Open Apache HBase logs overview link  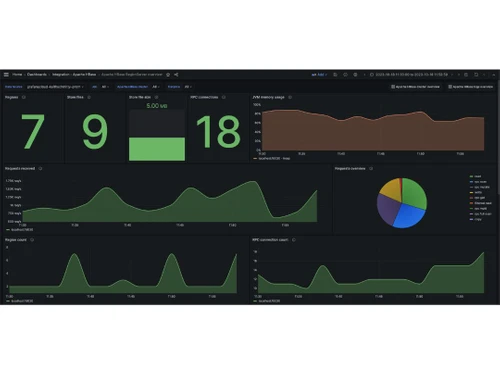click(471, 87)
